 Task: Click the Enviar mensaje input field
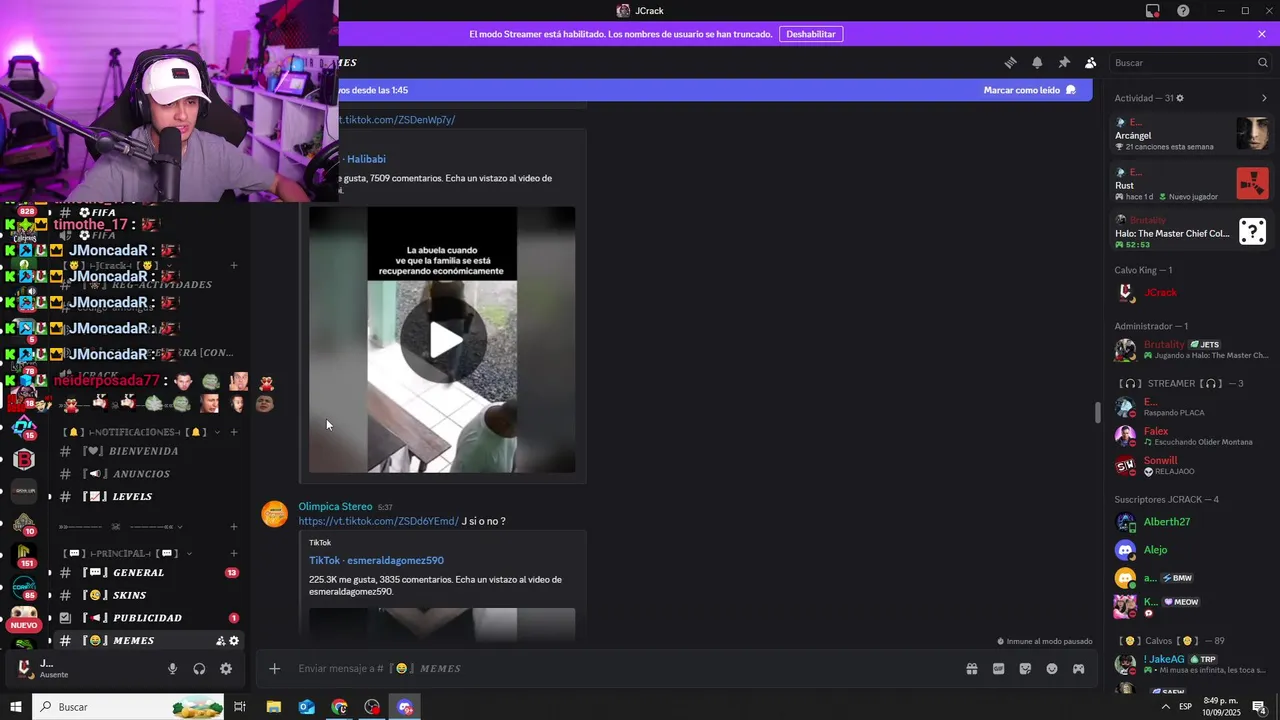pos(620,669)
